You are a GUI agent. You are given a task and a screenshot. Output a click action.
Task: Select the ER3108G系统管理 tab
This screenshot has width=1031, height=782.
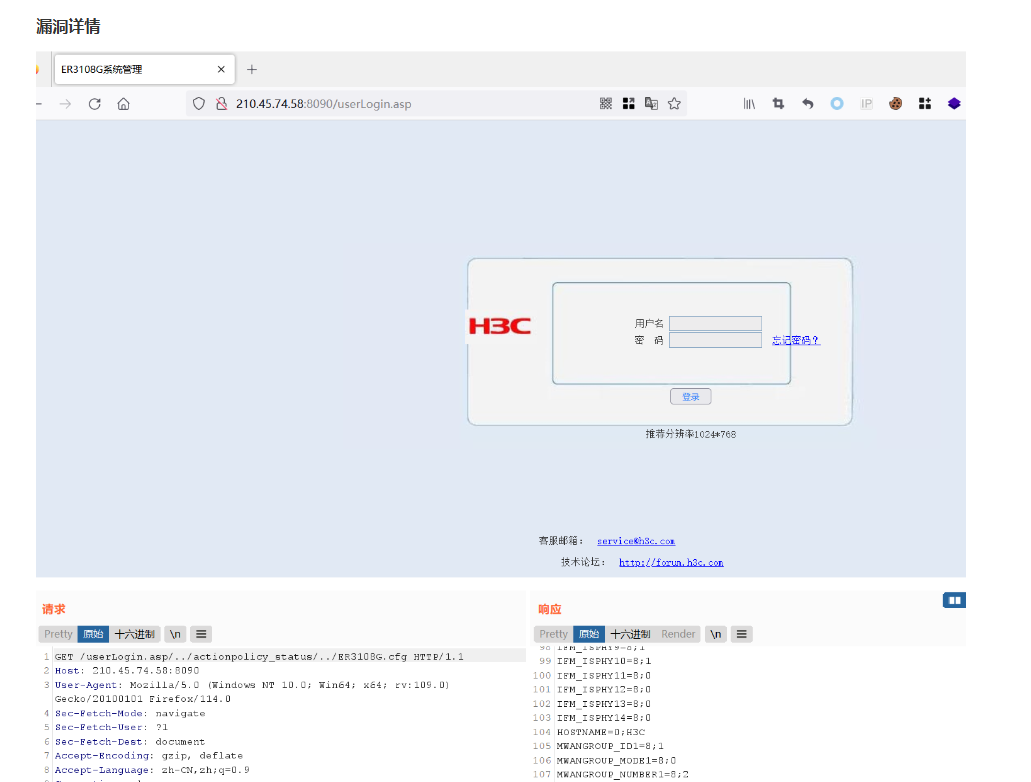point(145,69)
